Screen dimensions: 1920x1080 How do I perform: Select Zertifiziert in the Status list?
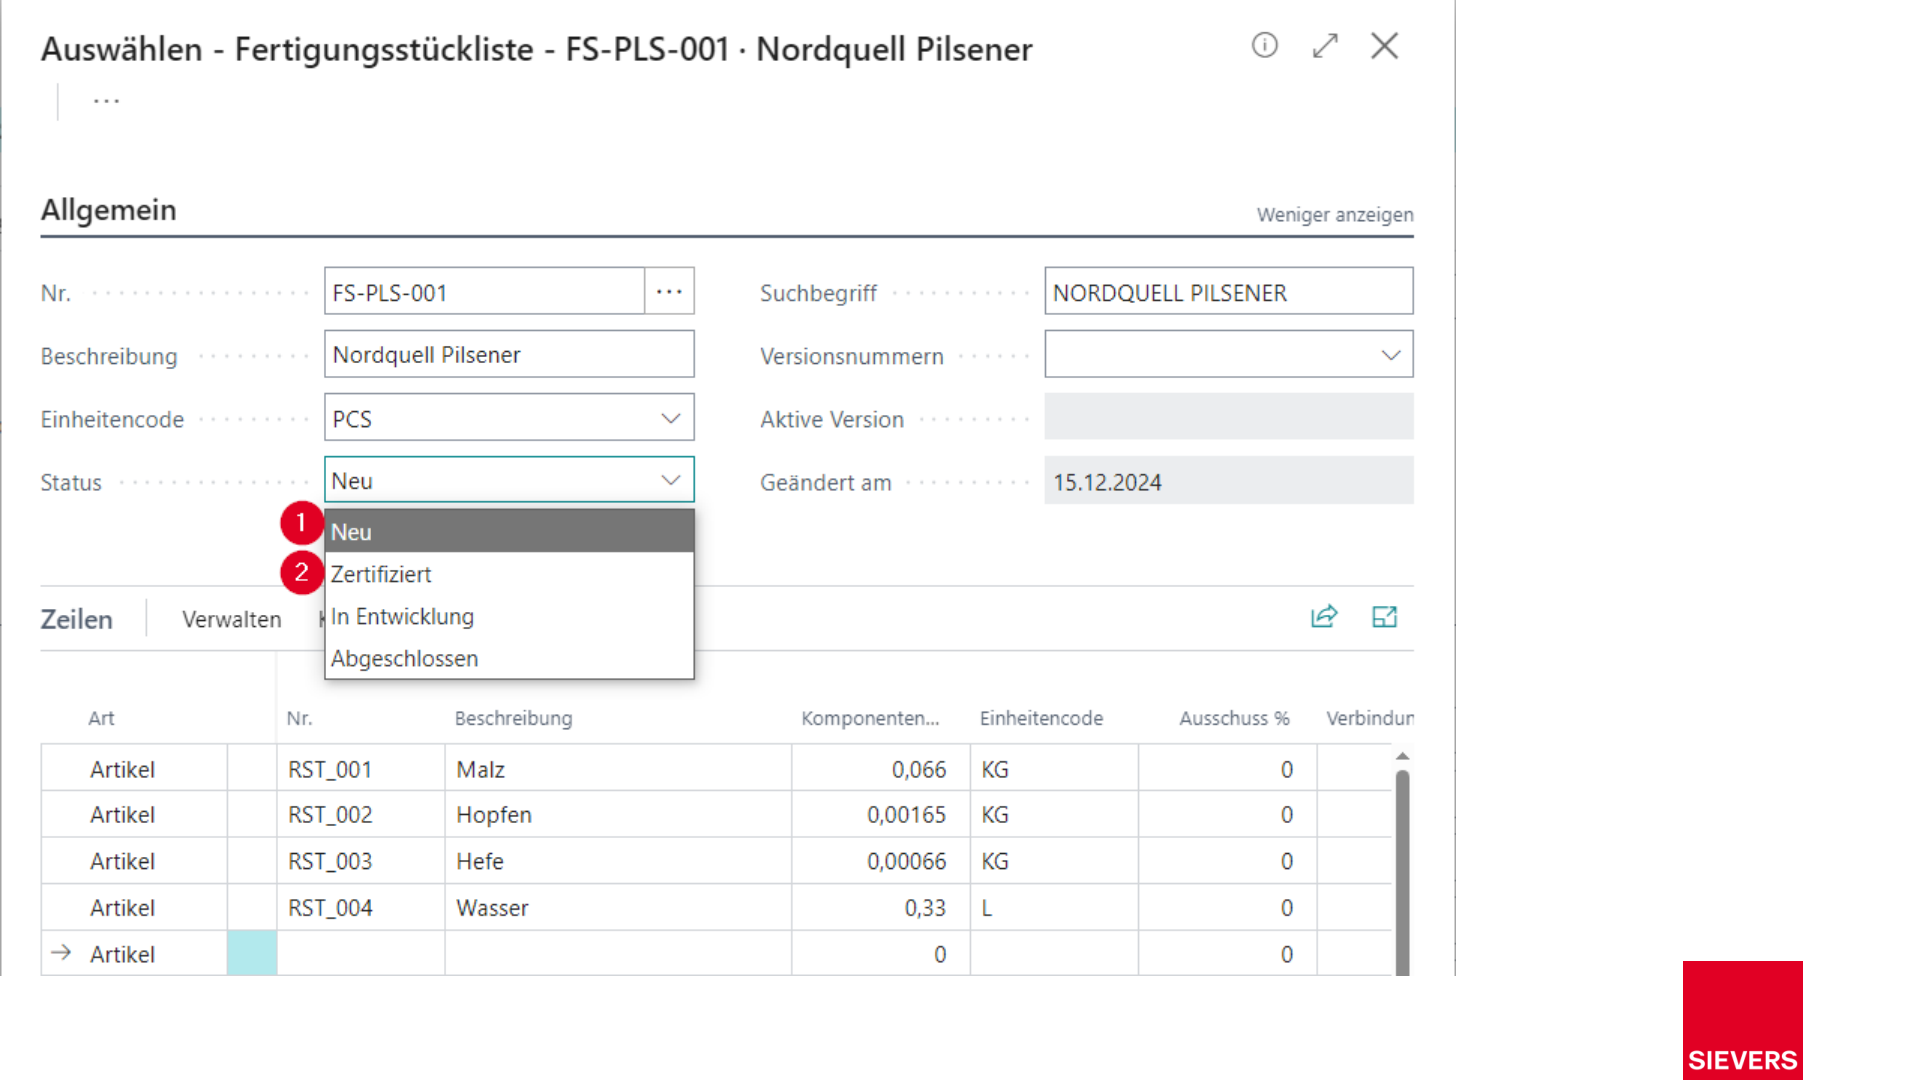coord(509,574)
